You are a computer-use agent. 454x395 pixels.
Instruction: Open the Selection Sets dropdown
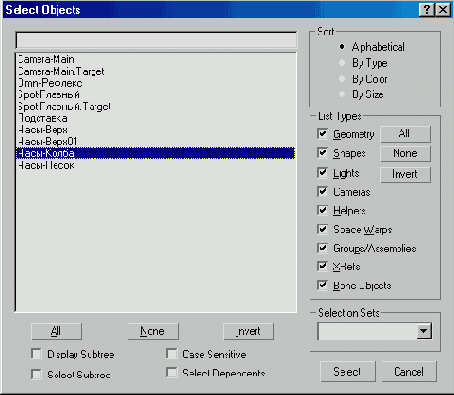(x=424, y=331)
